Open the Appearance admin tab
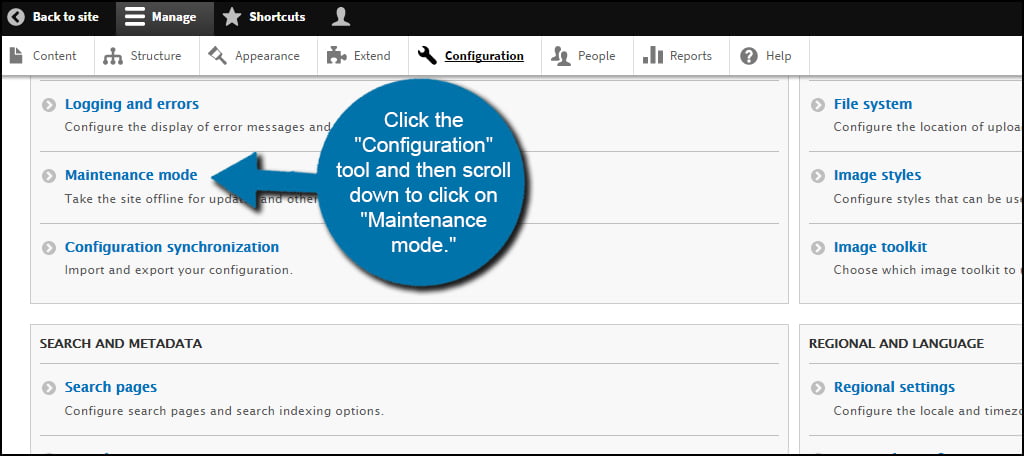 (x=267, y=56)
